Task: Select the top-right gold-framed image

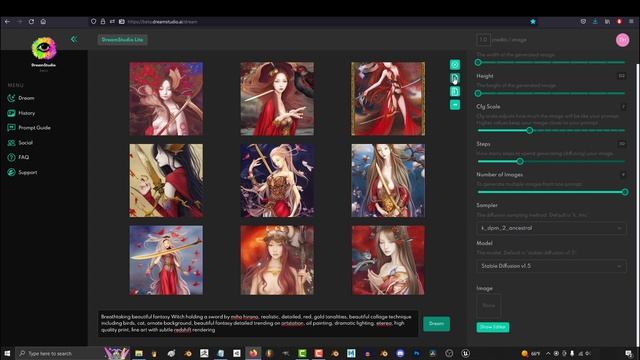Action: coord(388,98)
